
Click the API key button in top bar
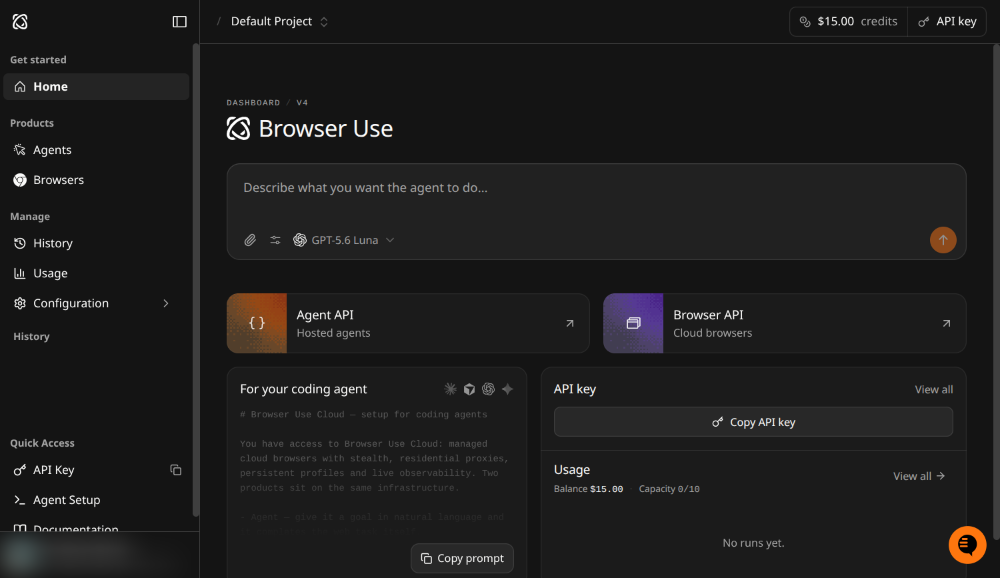(947, 22)
